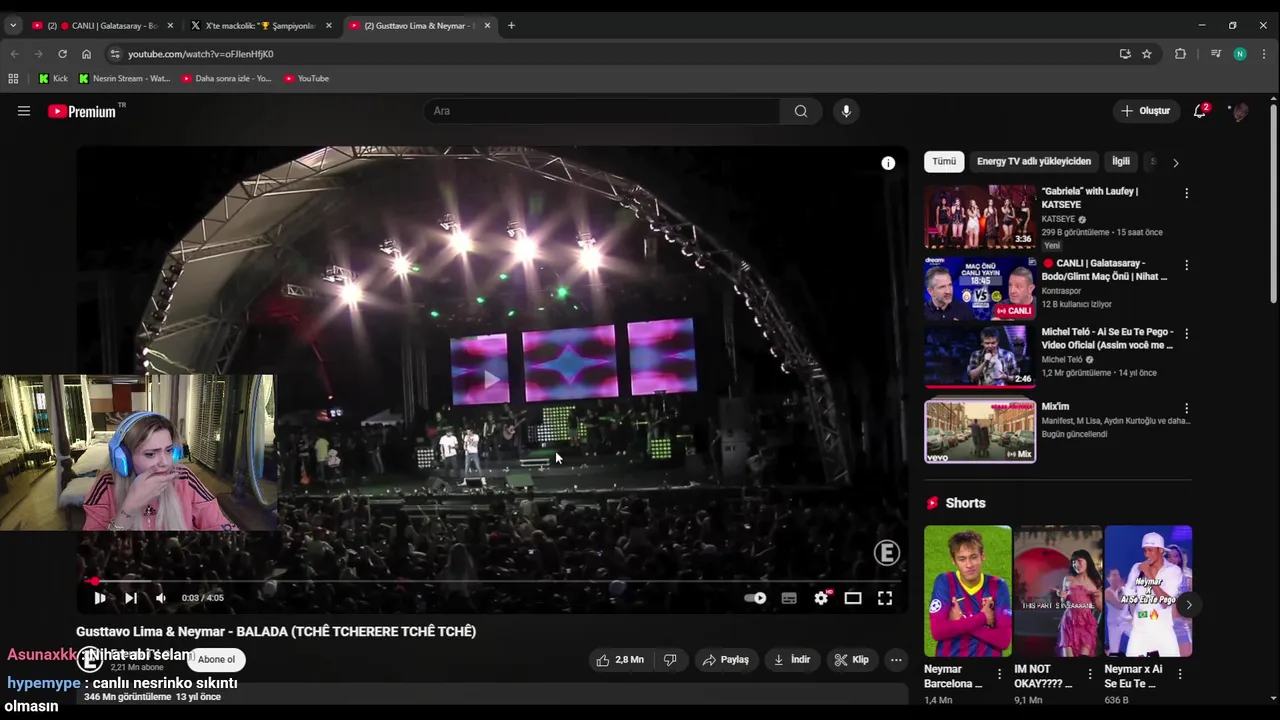
Task: Open the CANLI Galatasaray live stream thumbnail
Action: tap(980, 288)
